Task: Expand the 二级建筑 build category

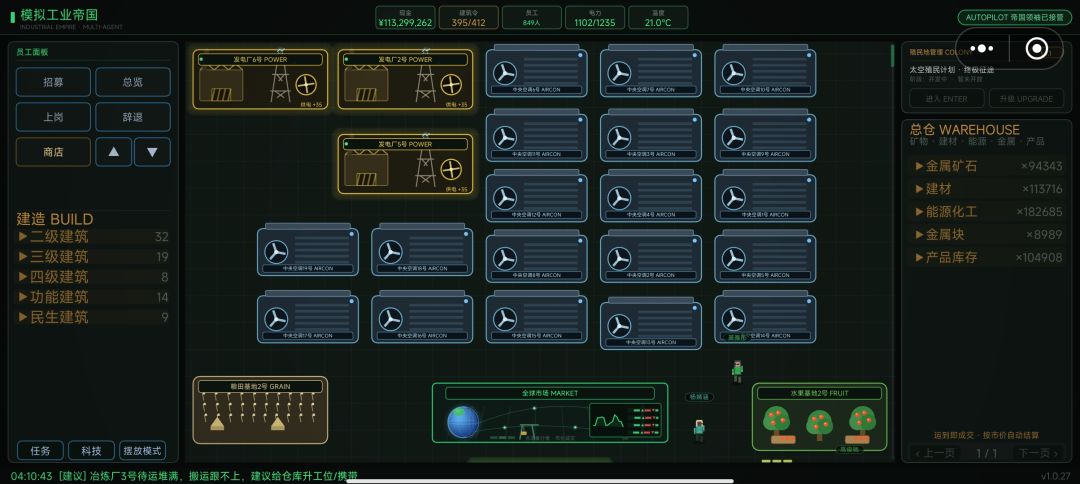Action: (x=93, y=237)
